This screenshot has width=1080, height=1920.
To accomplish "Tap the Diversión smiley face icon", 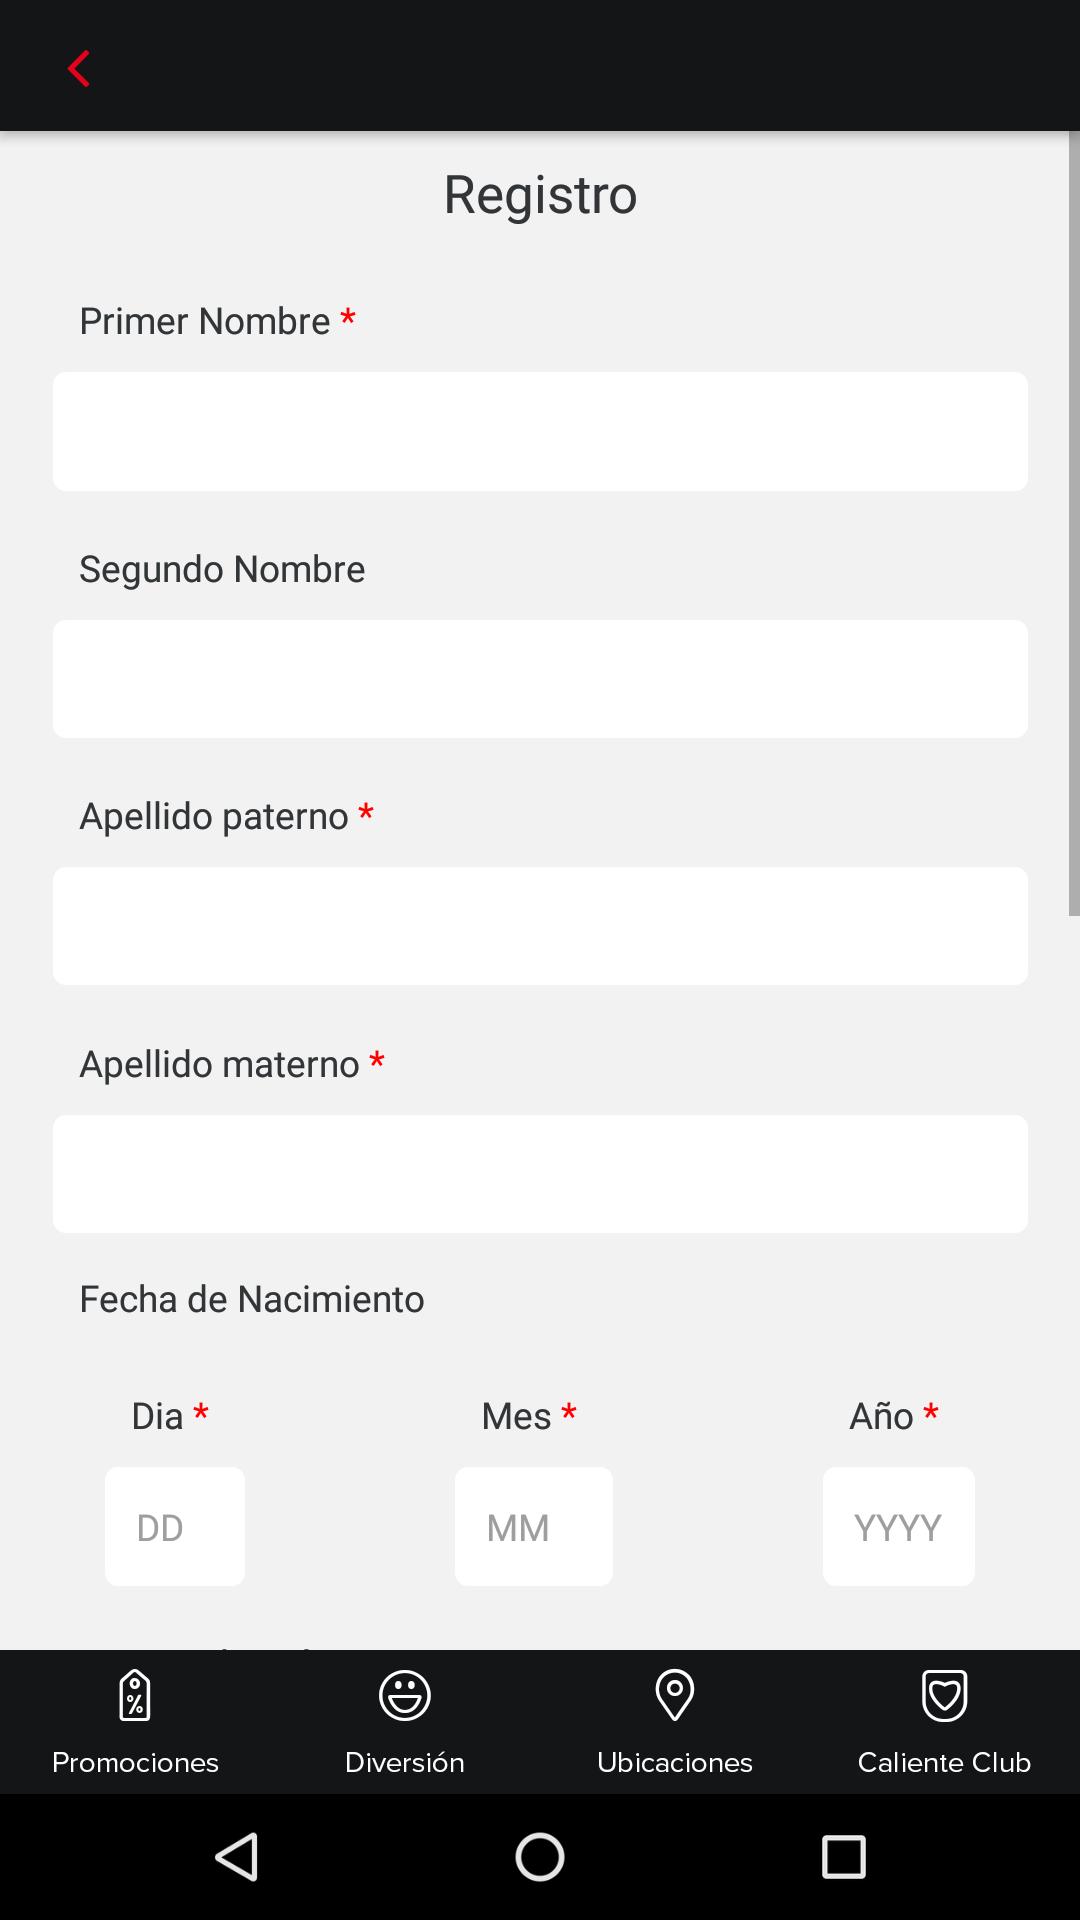I will (405, 1695).
